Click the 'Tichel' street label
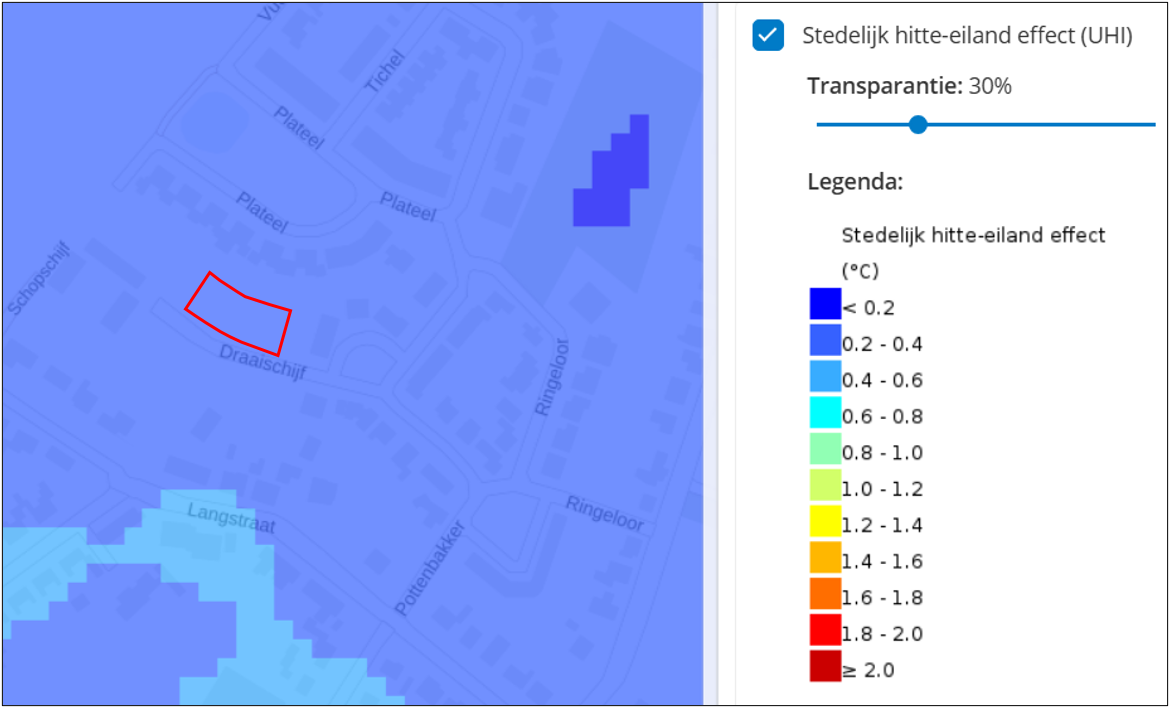The height and width of the screenshot is (708, 1170). [384, 71]
